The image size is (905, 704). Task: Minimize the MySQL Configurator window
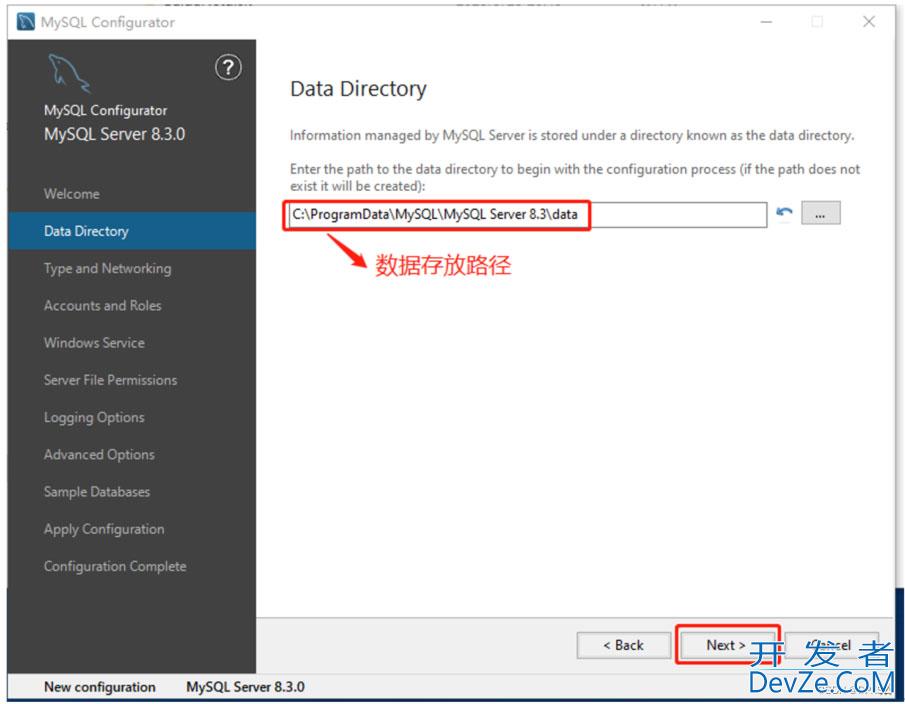[x=766, y=22]
